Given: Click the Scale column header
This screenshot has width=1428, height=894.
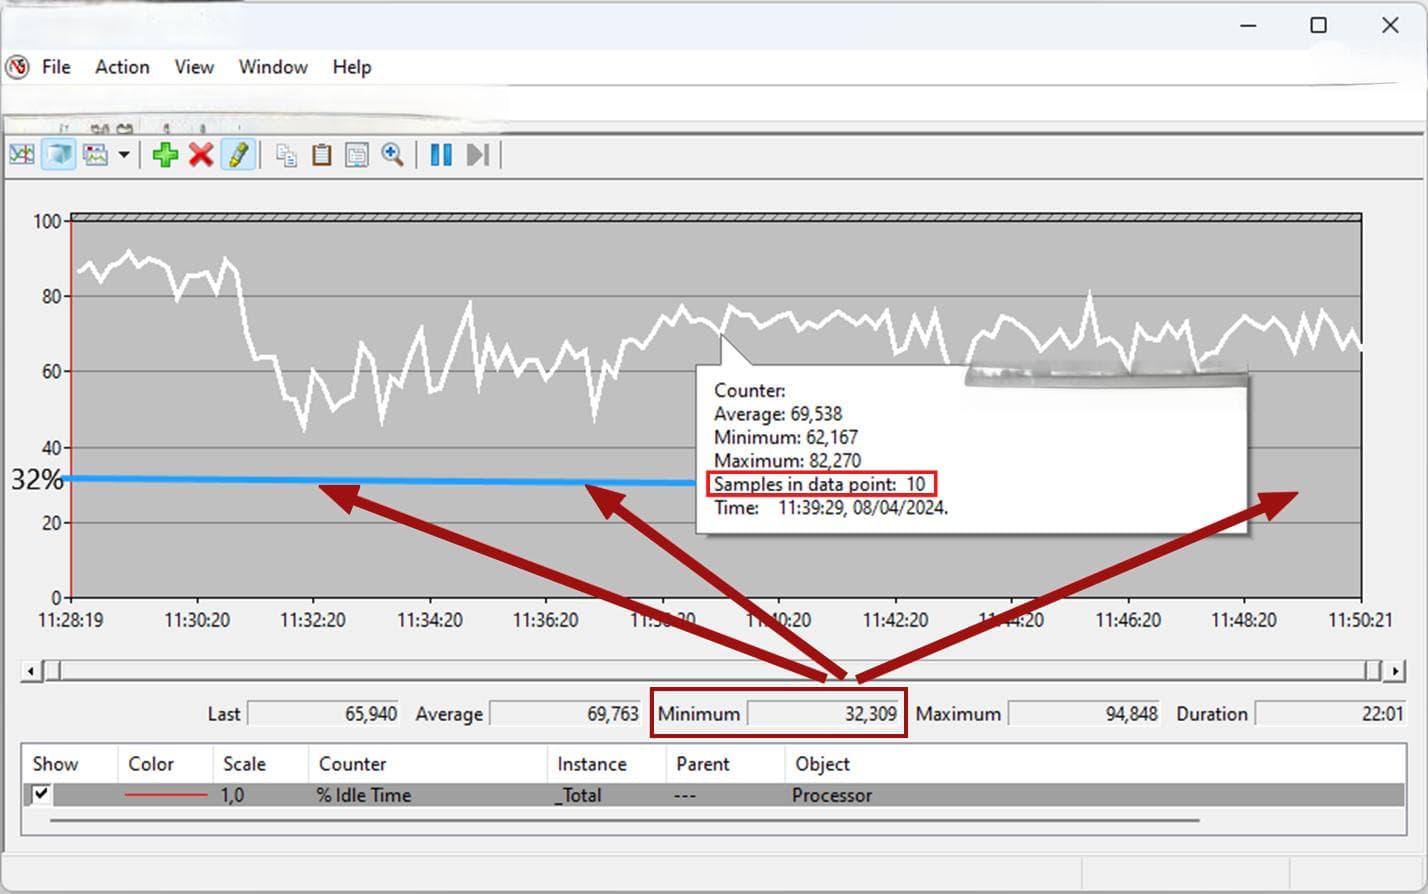Looking at the screenshot, I should click(x=244, y=764).
